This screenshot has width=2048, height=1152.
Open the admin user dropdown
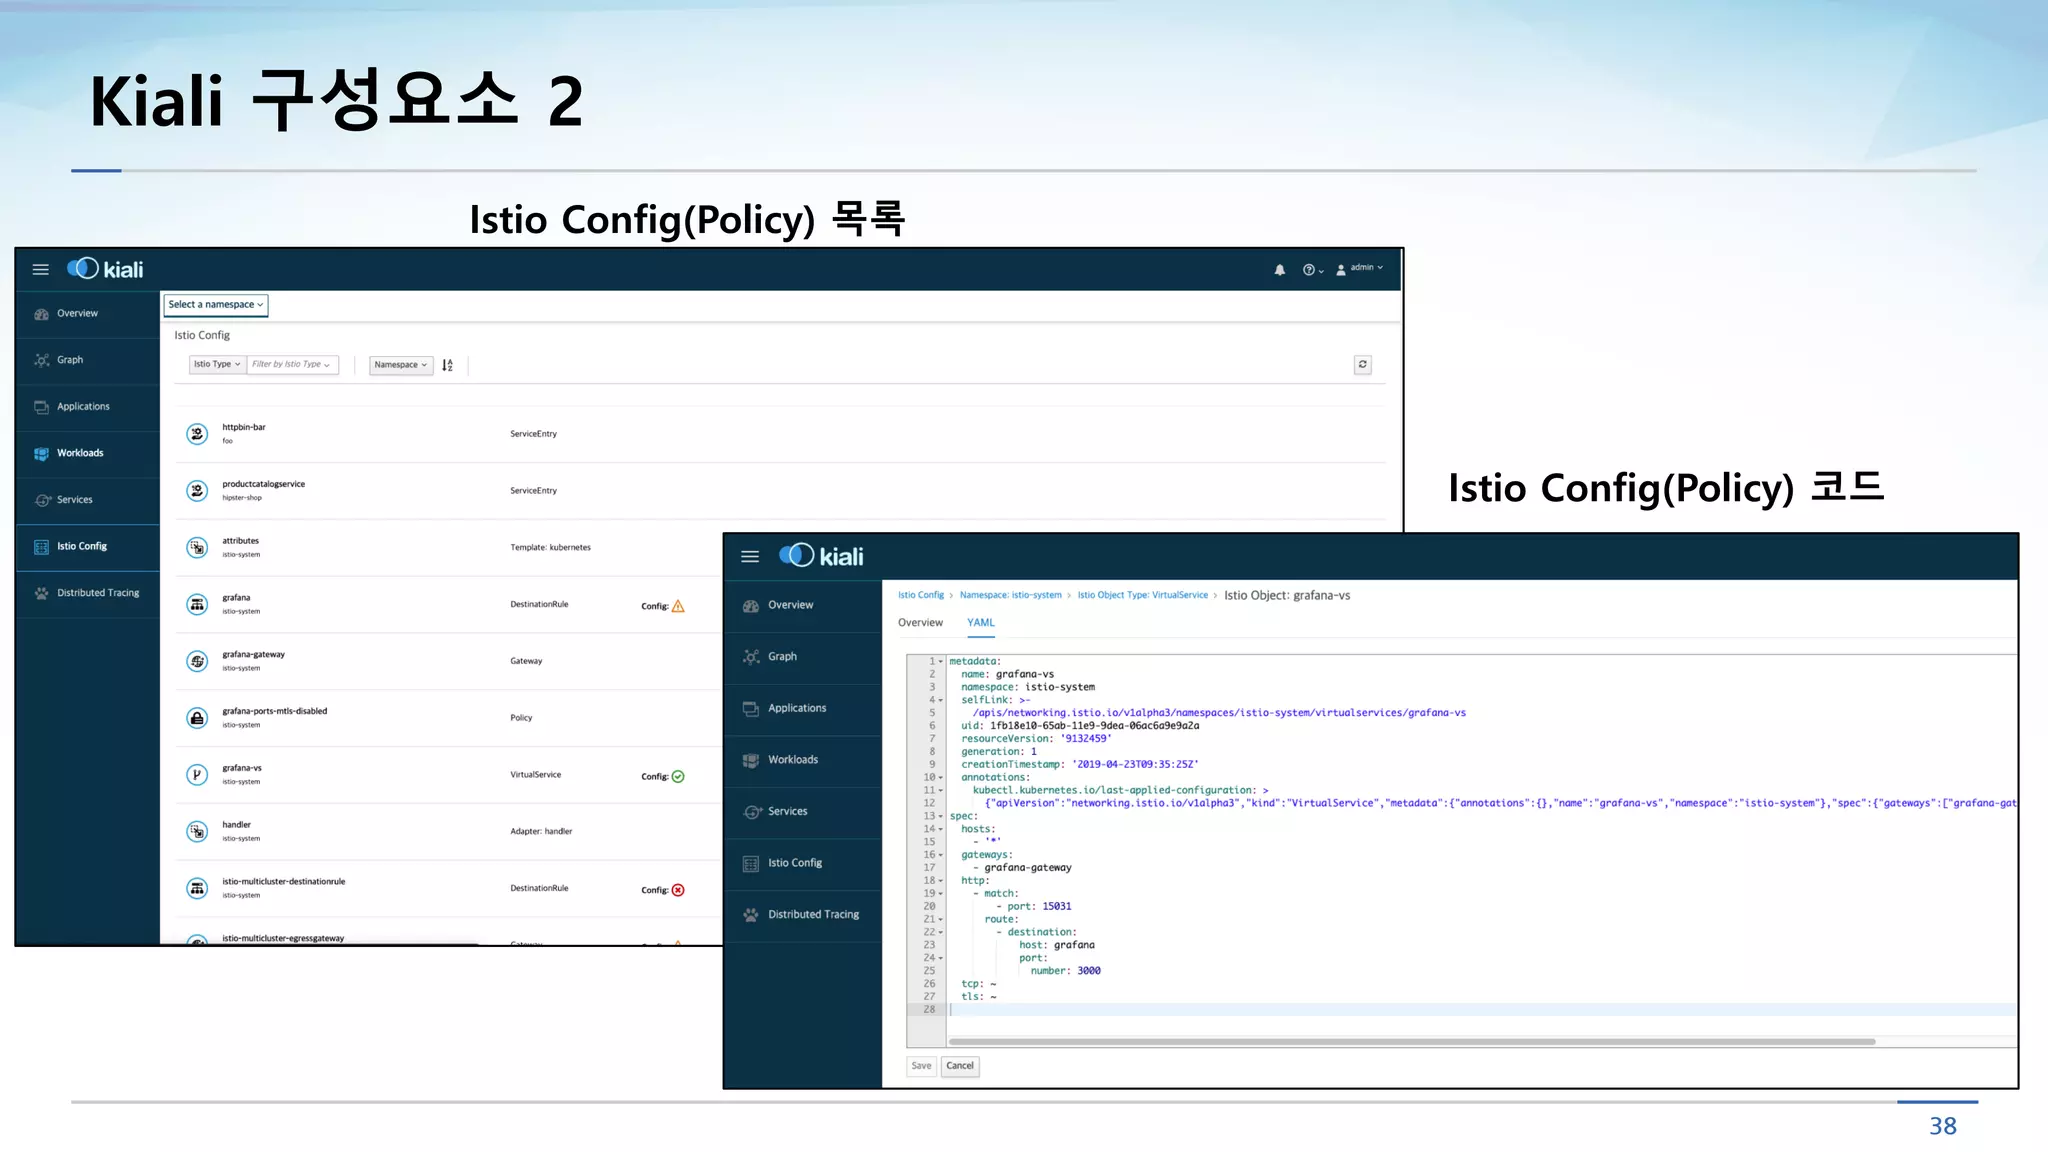[x=1360, y=268]
